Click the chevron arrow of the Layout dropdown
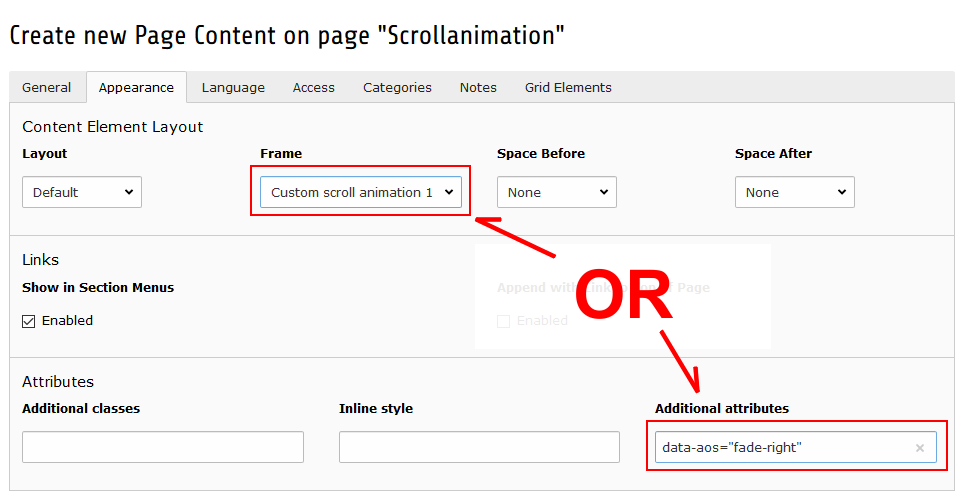Image resolution: width=963 pixels, height=496 pixels. [129, 192]
